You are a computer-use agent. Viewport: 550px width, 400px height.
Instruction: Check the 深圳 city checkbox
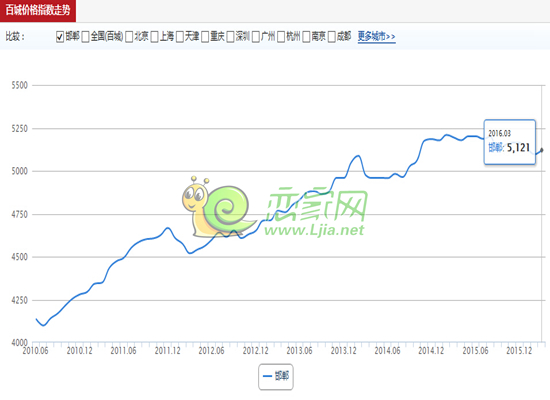pos(230,36)
